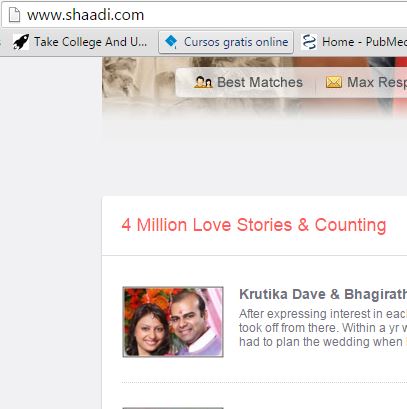The image size is (407, 409).
Task: Click the second story thumbnail at bottom
Action: point(173,408)
